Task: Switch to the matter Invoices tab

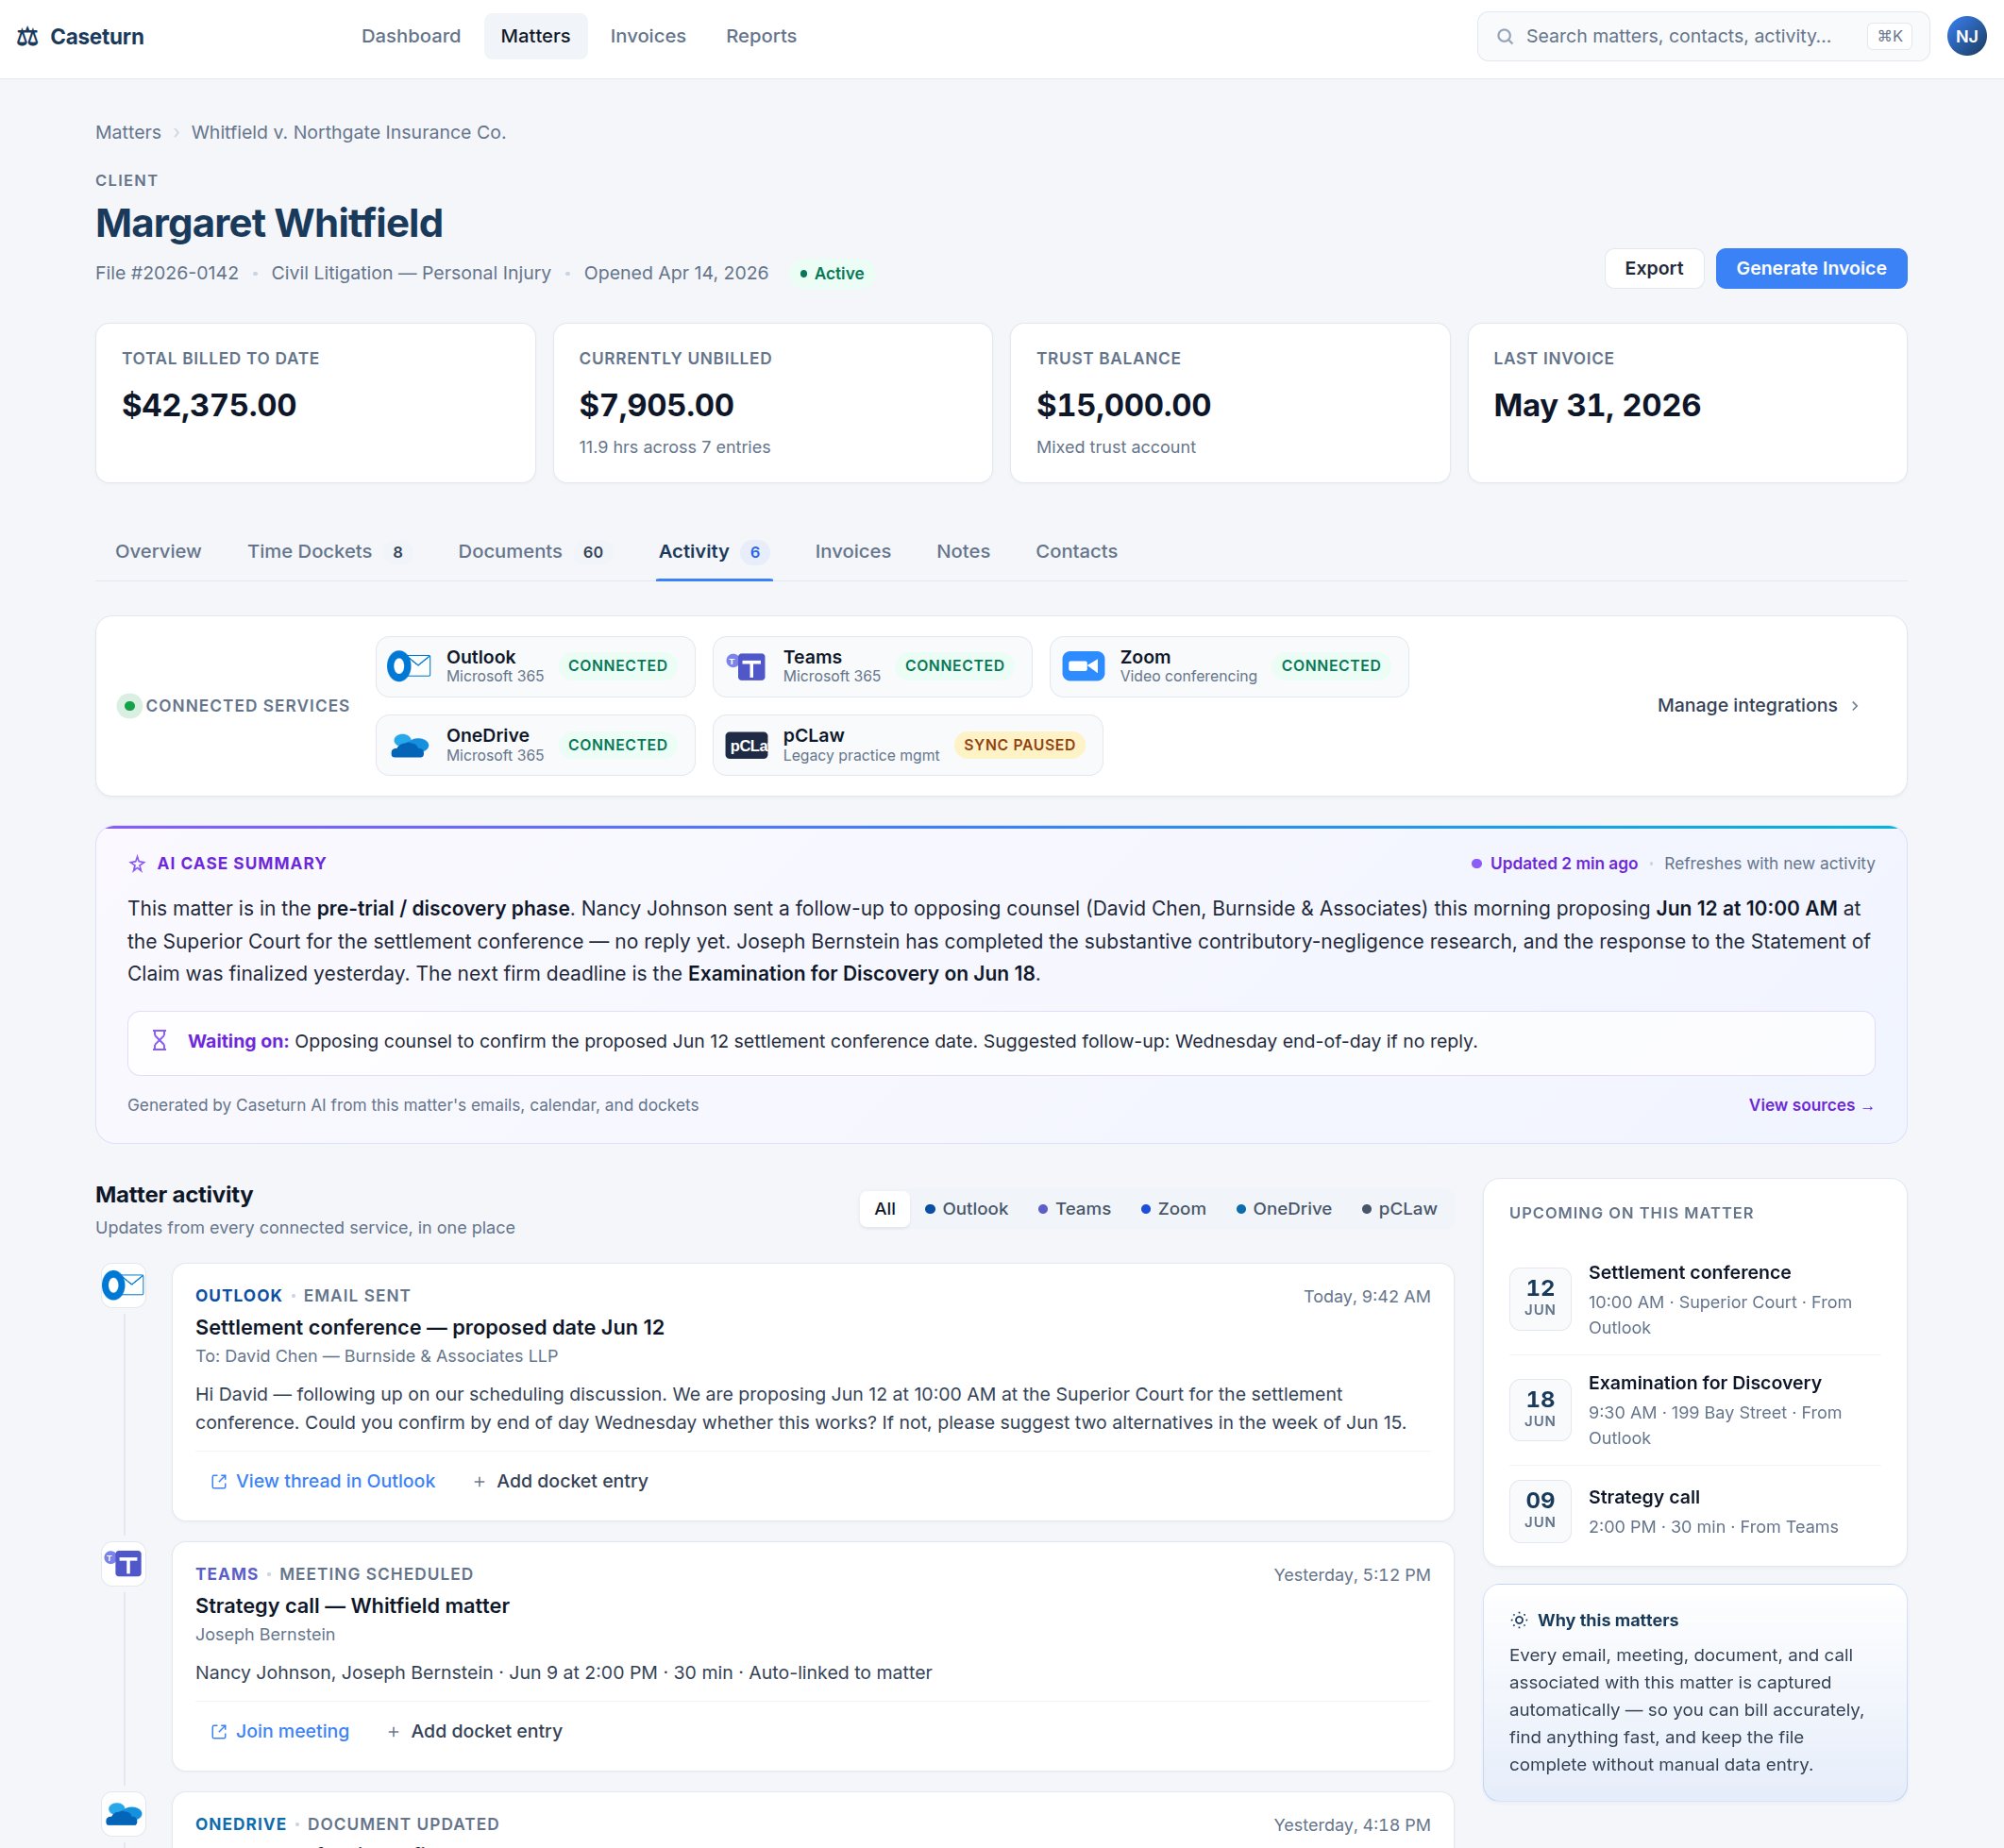Action: tap(852, 552)
